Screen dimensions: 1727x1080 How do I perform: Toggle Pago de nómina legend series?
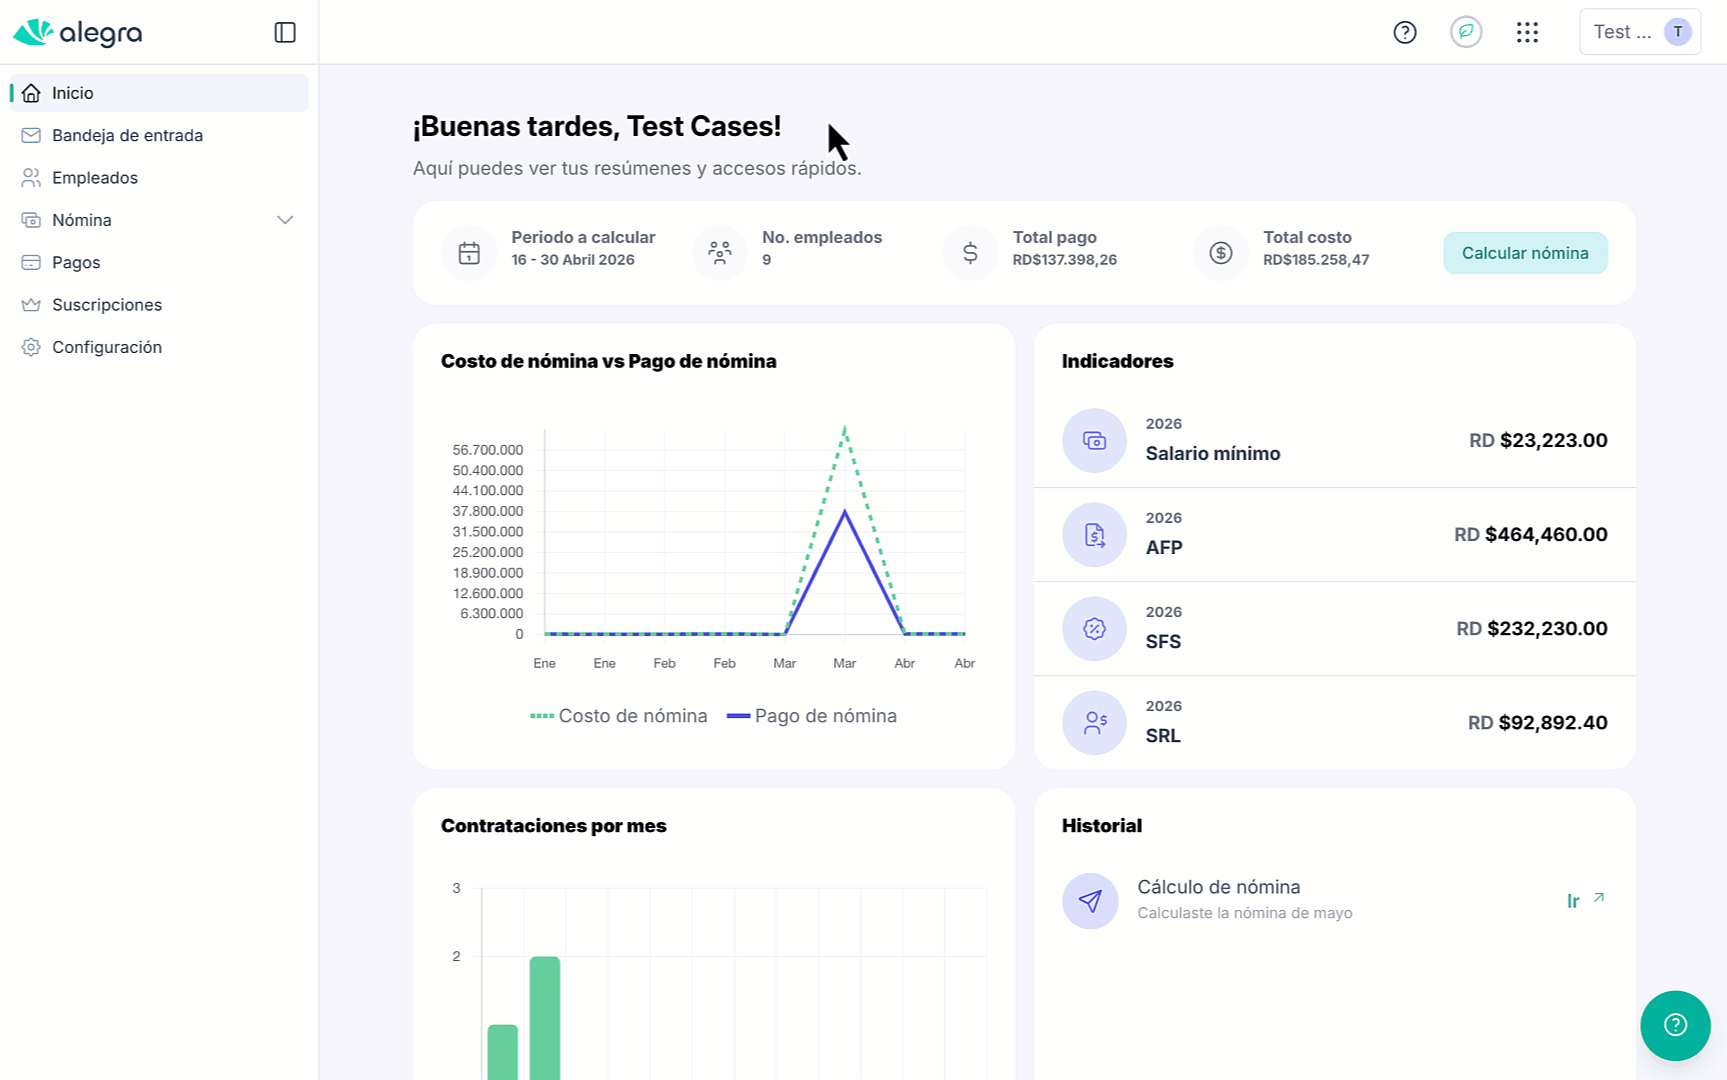click(x=812, y=716)
